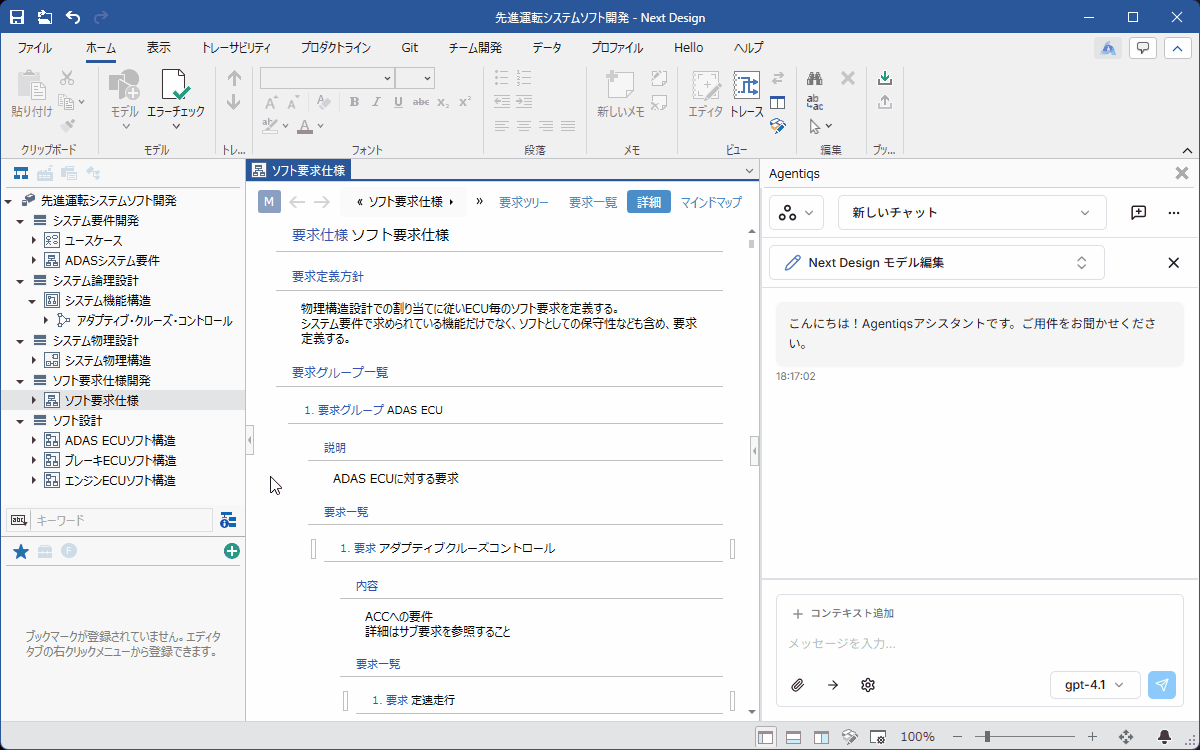1200x750 pixels.
Task: Click the save icon in the title bar
Action: click(x=17, y=17)
